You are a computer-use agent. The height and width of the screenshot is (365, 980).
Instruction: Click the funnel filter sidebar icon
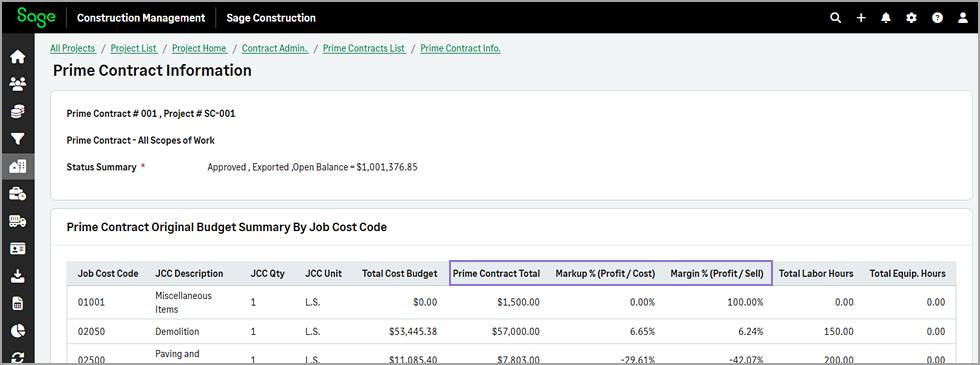(x=18, y=139)
